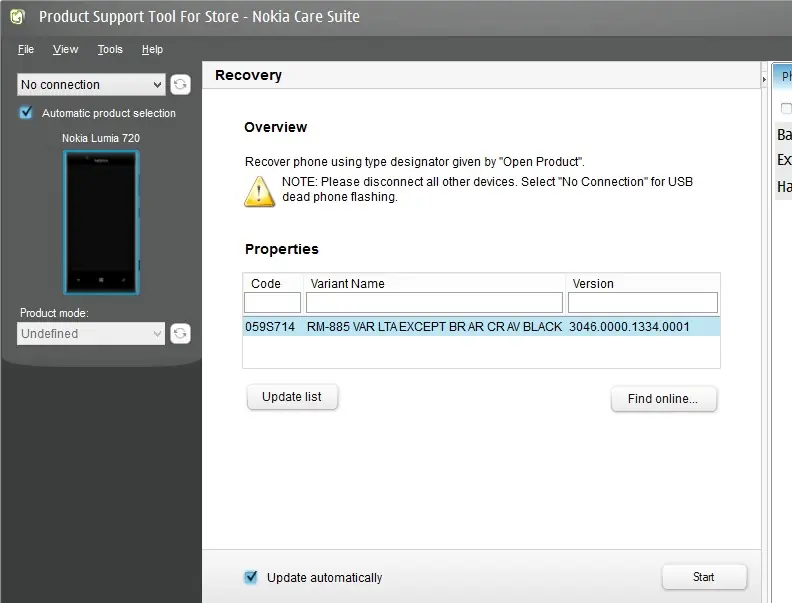Select the Nokia Lumia 720 phone image

tap(101, 222)
